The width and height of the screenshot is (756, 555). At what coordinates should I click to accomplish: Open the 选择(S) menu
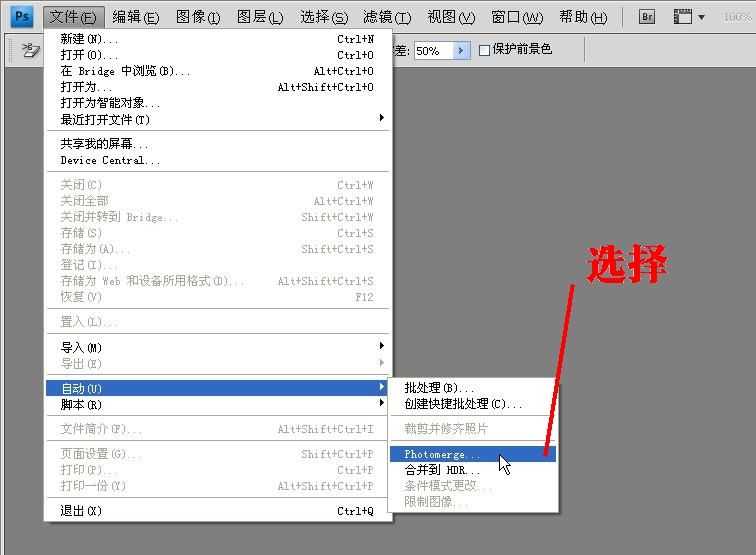pyautogui.click(x=324, y=17)
